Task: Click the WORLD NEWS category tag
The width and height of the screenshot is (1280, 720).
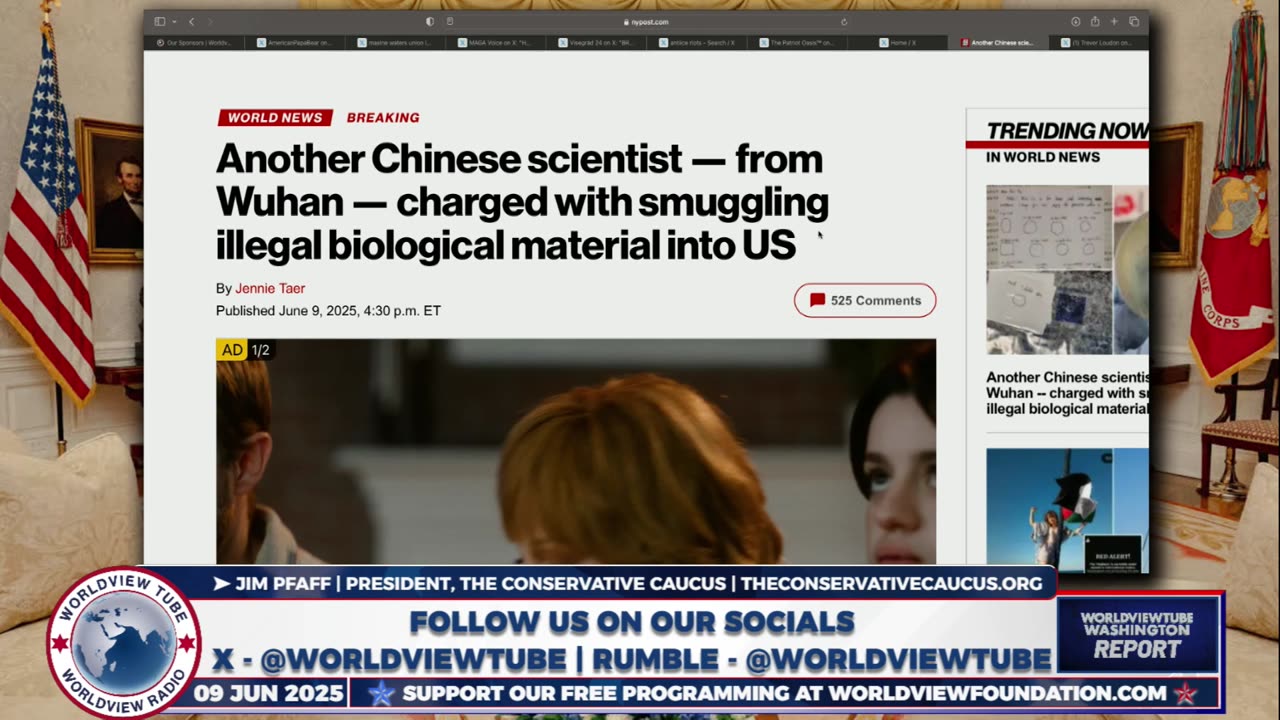Action: (274, 118)
